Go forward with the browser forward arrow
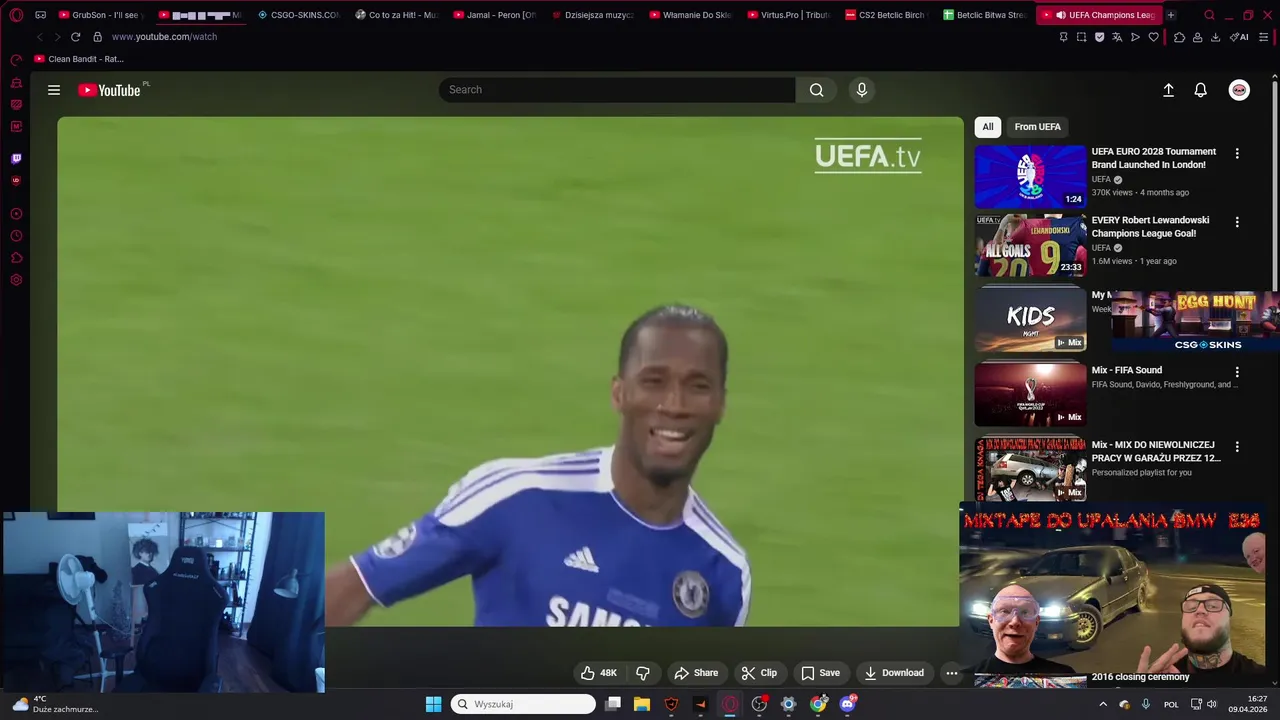1280x720 pixels. tap(57, 37)
